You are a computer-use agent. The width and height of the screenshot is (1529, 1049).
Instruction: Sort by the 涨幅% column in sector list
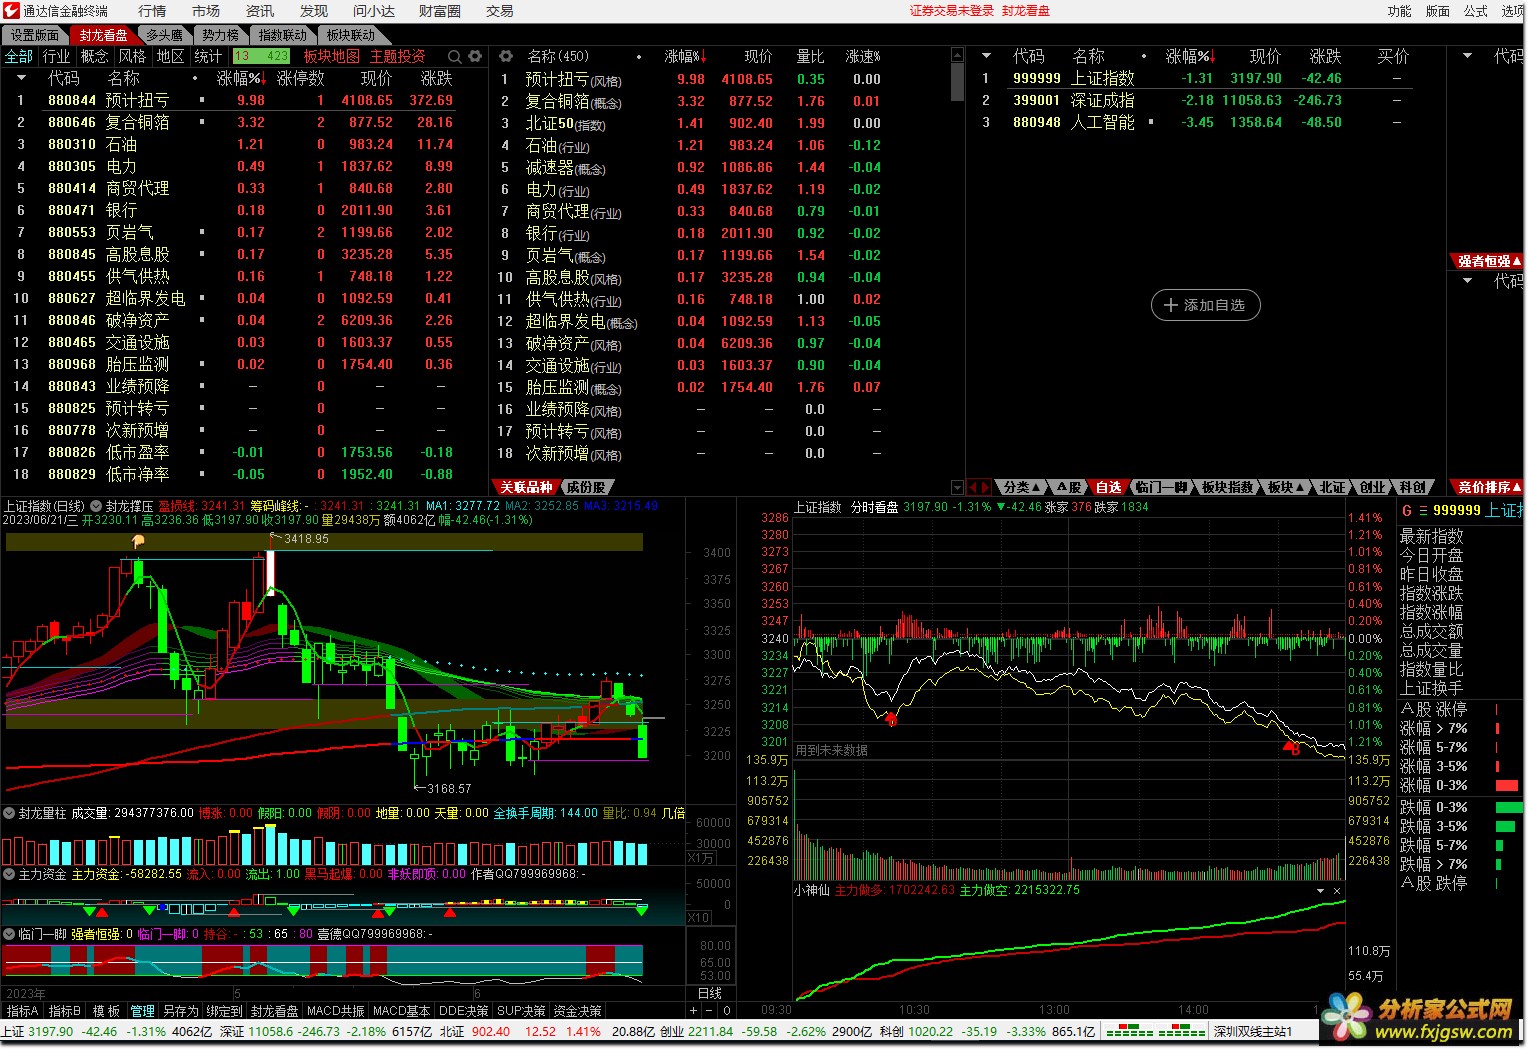click(241, 78)
